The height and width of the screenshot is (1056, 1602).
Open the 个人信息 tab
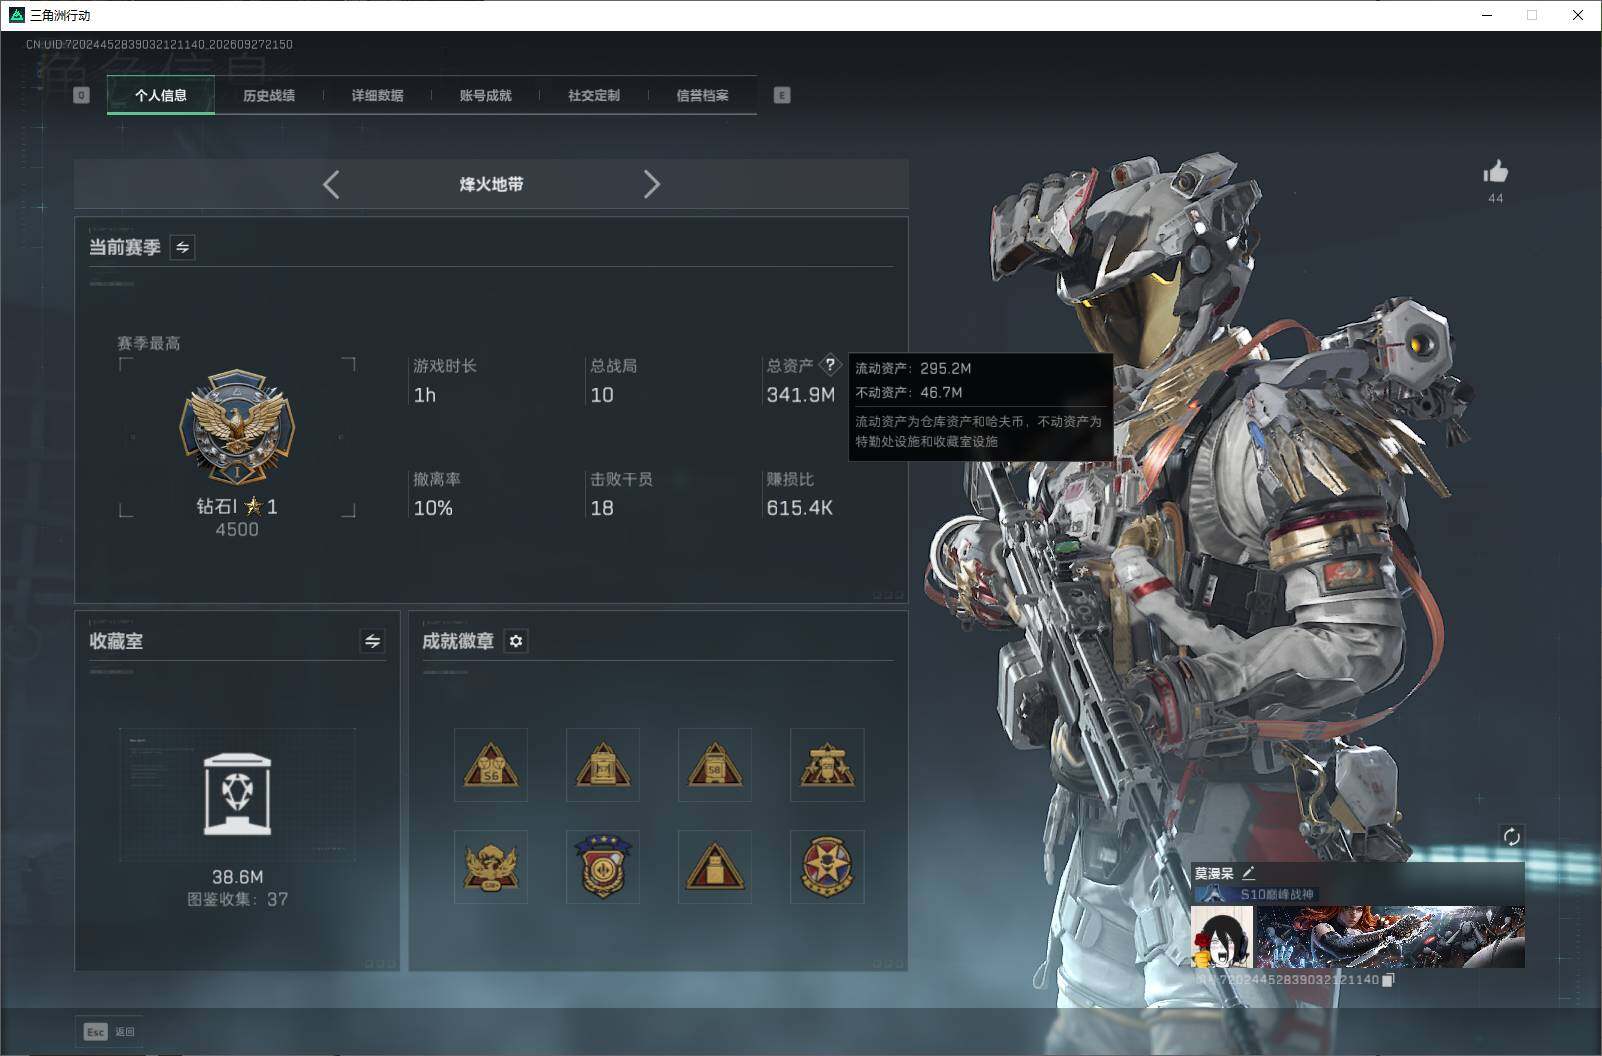coord(161,95)
